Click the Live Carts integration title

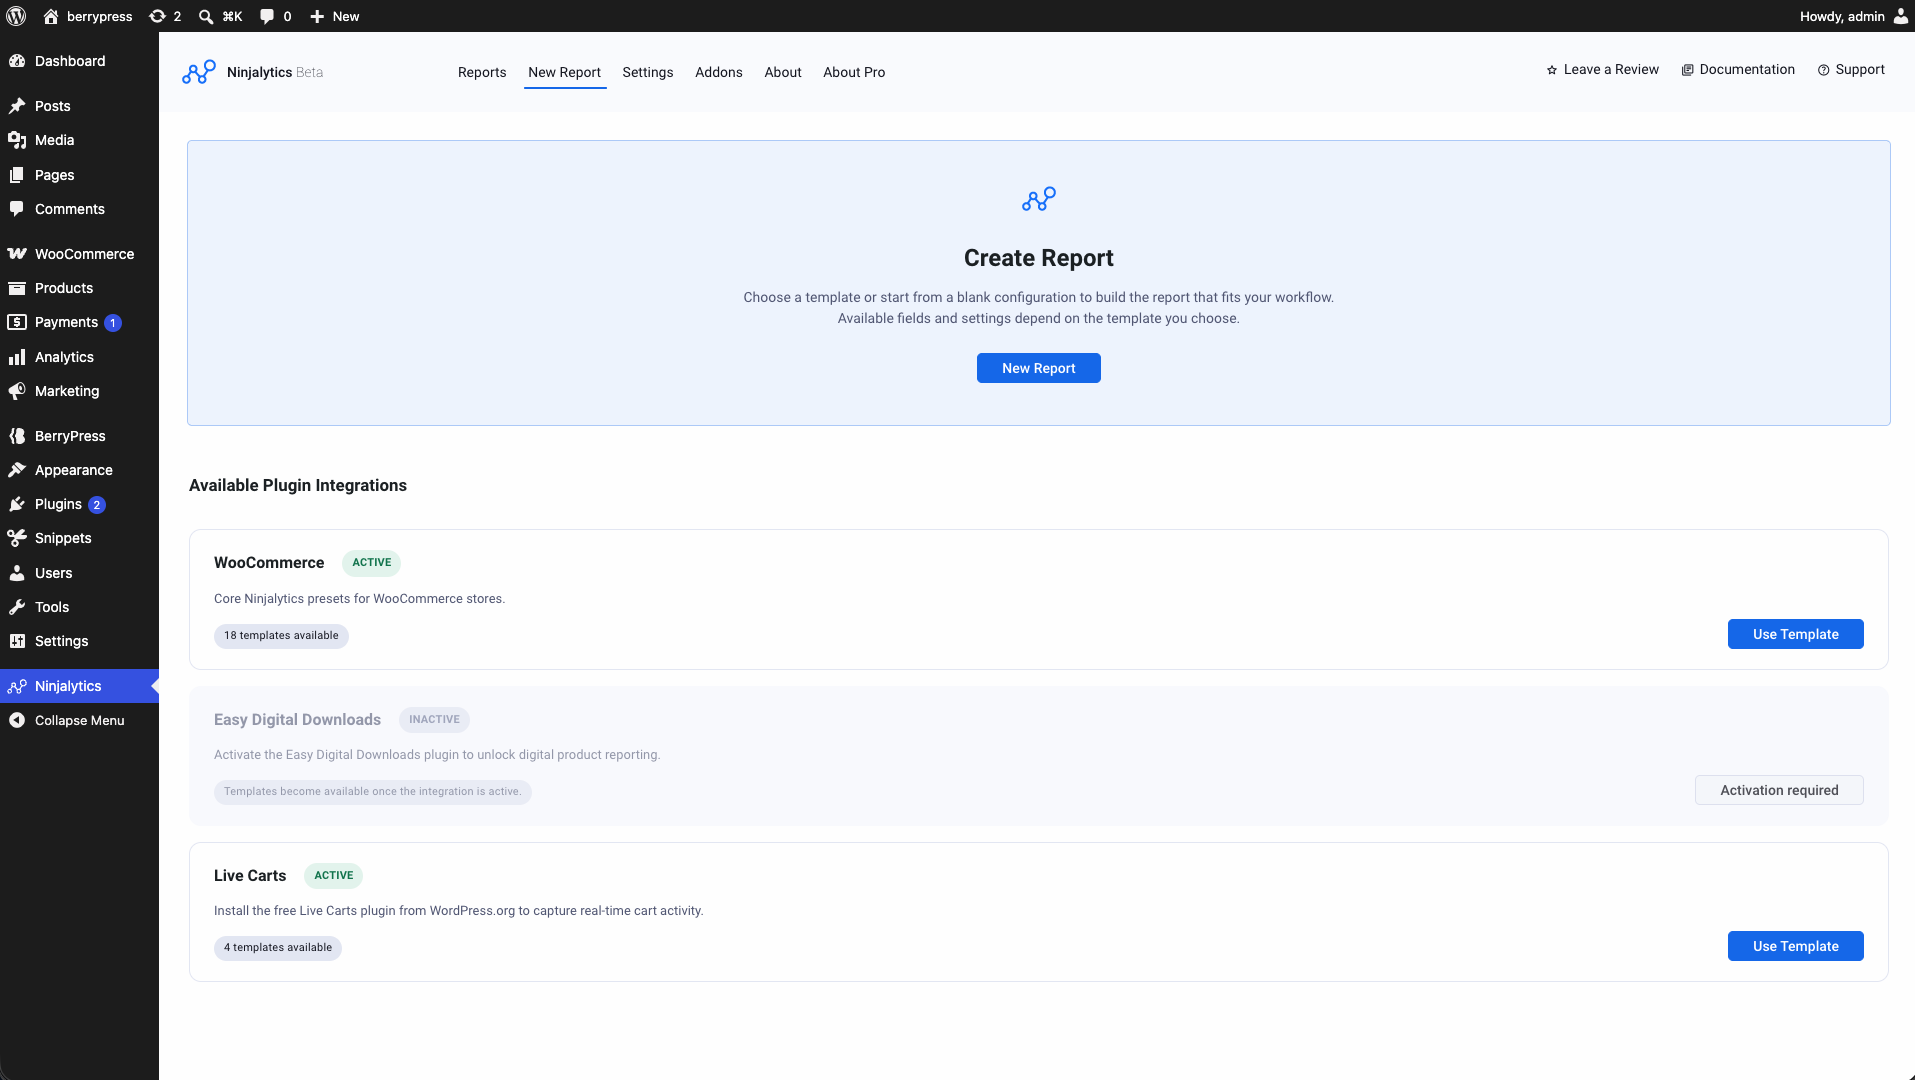click(250, 876)
